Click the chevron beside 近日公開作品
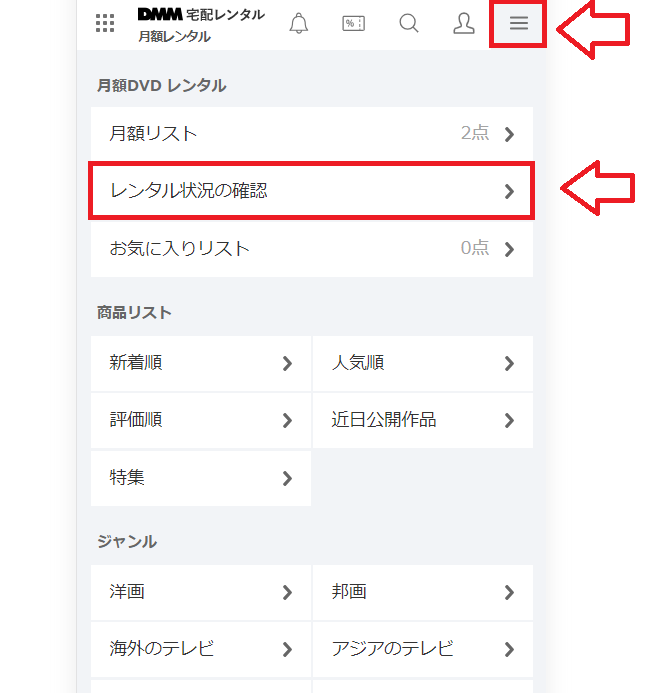The width and height of the screenshot is (657, 693). pyautogui.click(x=509, y=421)
